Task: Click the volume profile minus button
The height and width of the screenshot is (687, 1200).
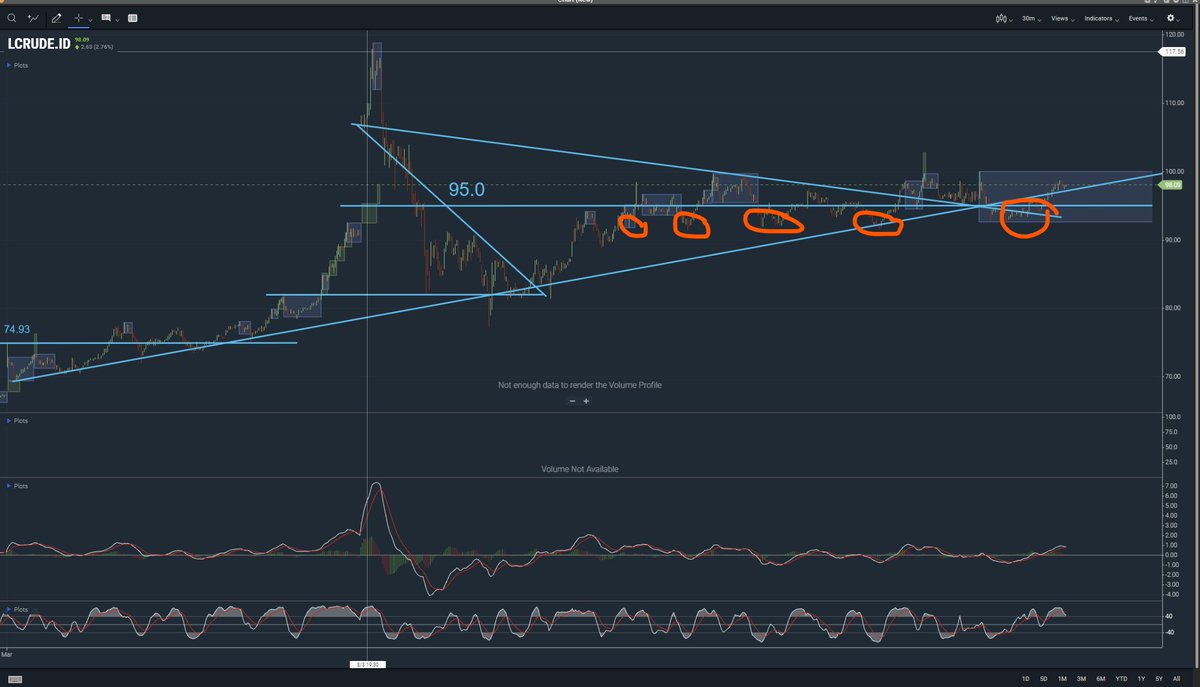Action: [x=573, y=401]
